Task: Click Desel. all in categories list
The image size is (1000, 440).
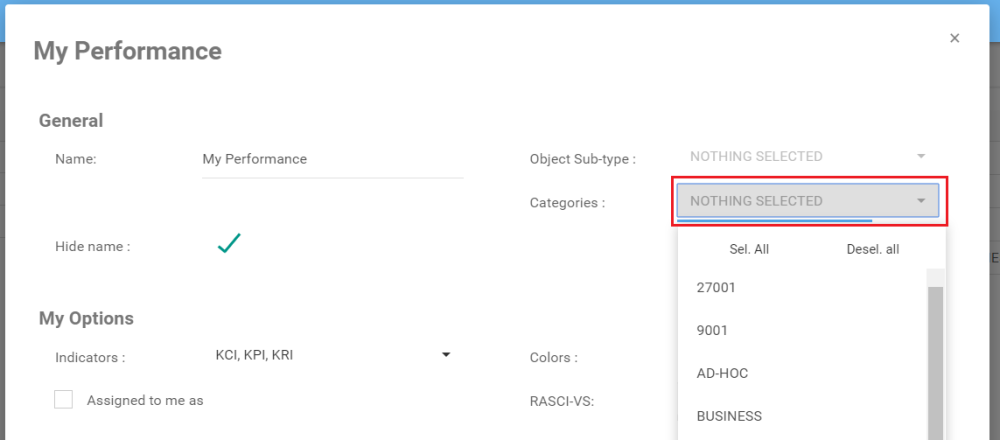Action: [872, 249]
